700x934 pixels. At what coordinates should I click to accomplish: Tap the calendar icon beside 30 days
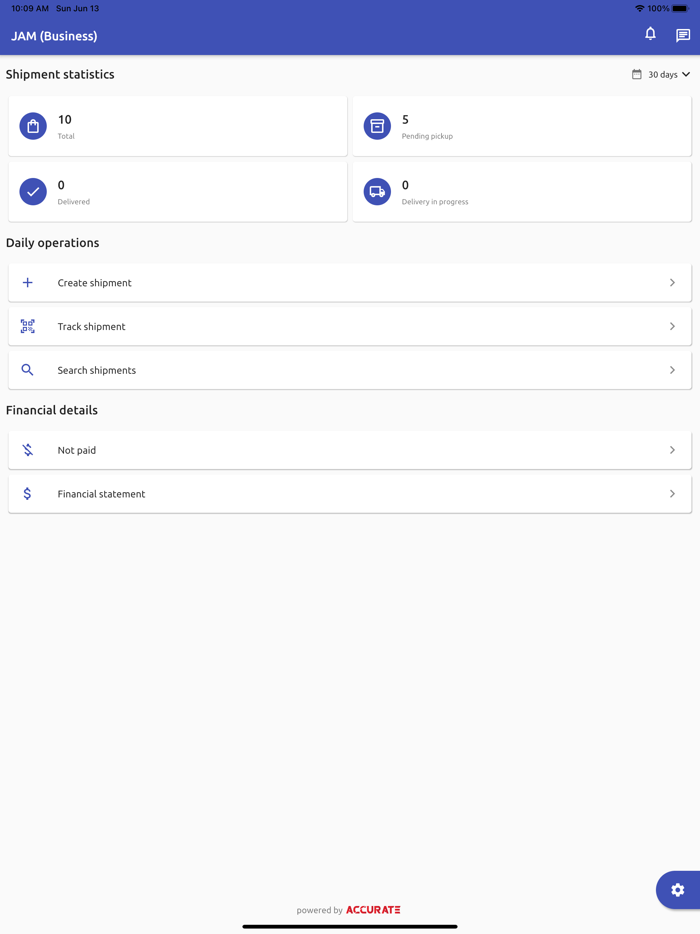click(637, 74)
